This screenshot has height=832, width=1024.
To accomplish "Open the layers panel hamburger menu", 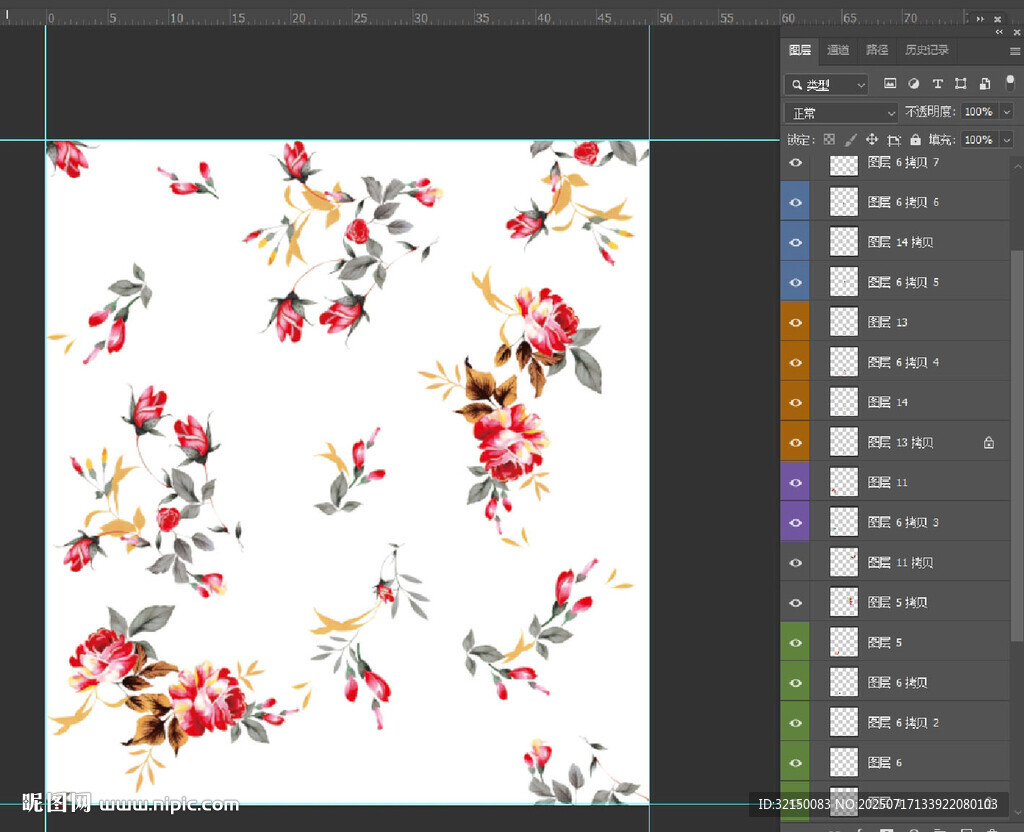I will point(1015,51).
